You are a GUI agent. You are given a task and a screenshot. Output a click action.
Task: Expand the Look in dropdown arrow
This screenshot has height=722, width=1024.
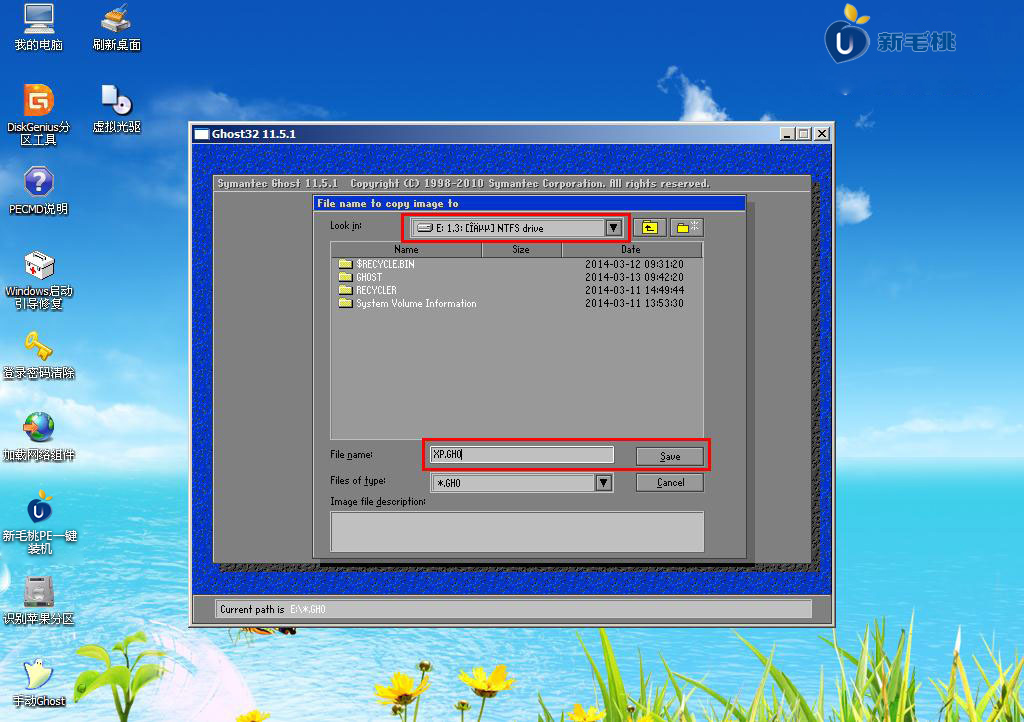click(613, 228)
